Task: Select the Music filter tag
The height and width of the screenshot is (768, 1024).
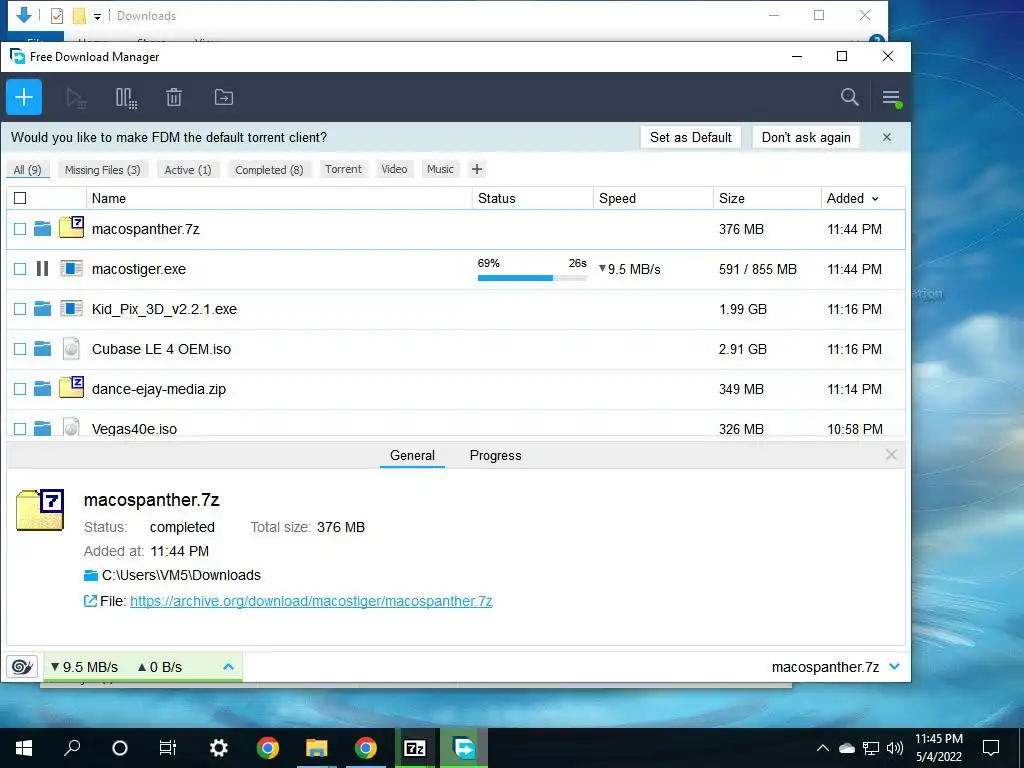Action: pos(440,169)
